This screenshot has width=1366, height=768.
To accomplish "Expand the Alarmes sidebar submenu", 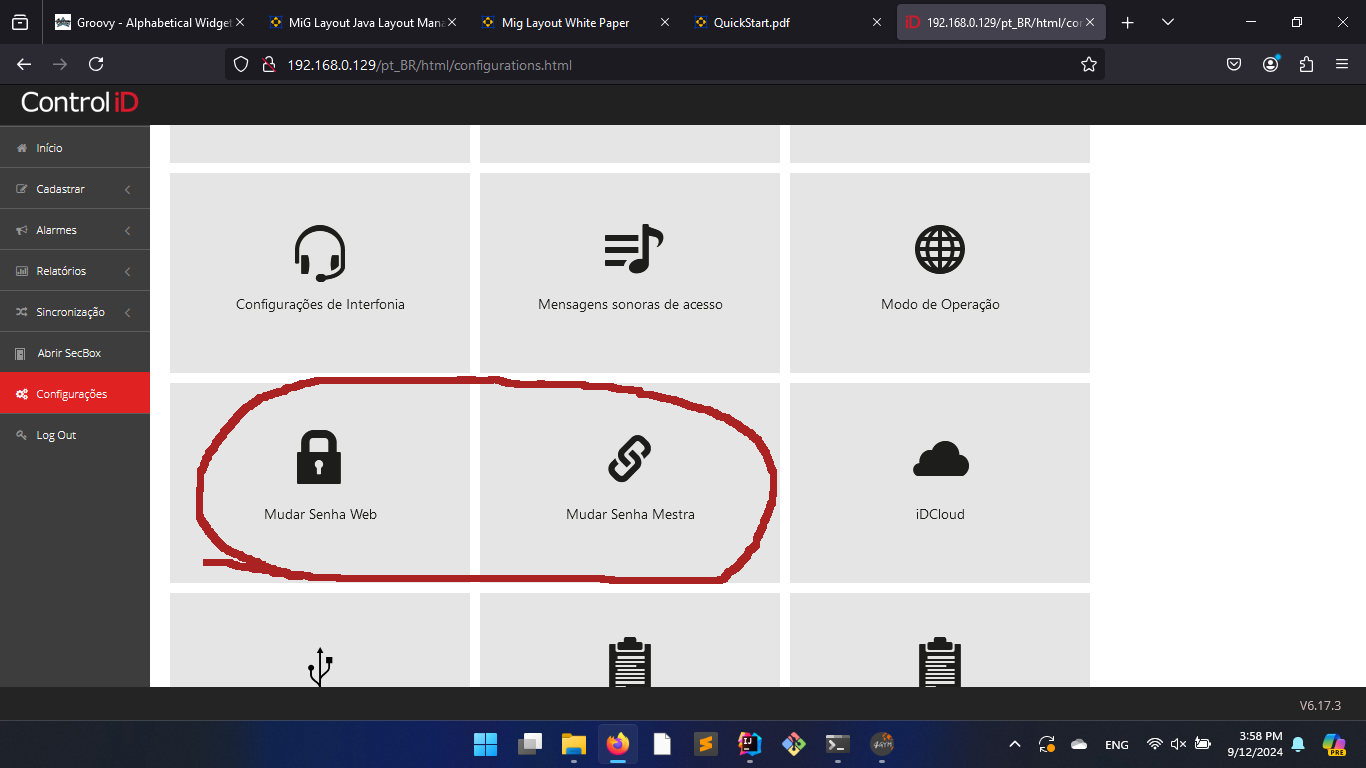I will [75, 230].
